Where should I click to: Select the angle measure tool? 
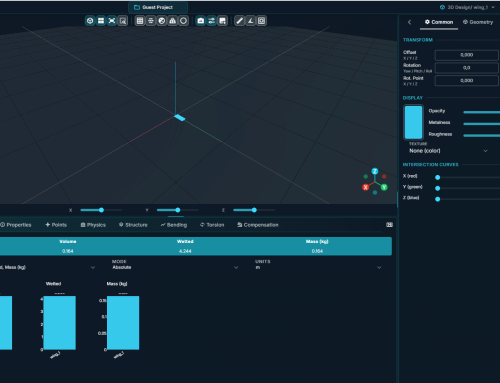250,21
